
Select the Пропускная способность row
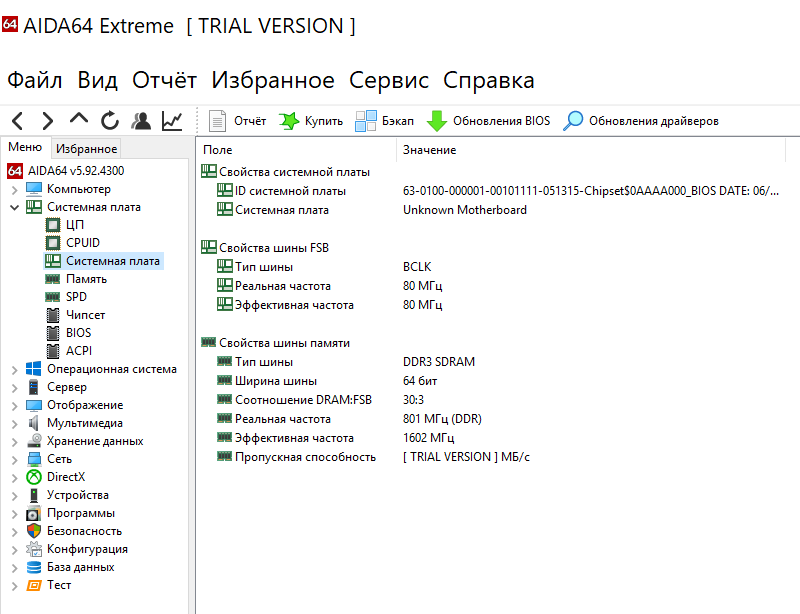[373, 457]
